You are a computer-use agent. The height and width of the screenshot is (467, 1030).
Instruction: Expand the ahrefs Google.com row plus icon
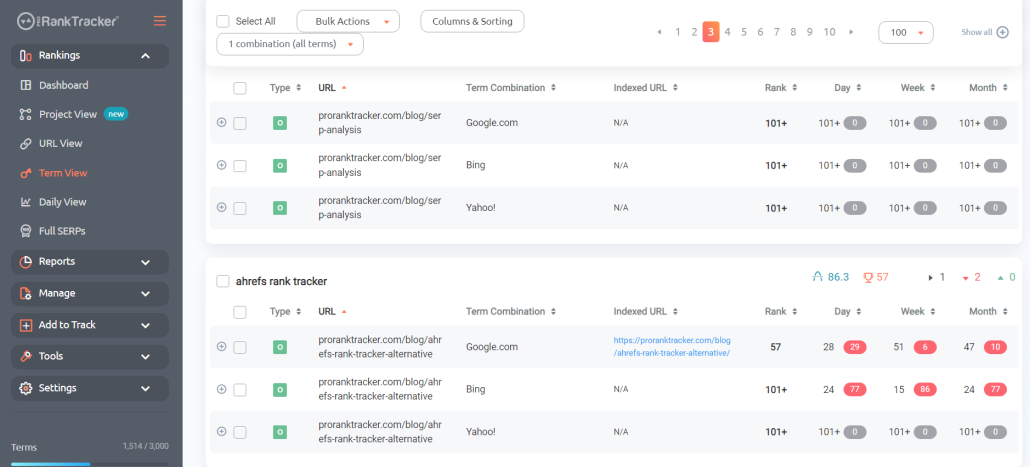[x=221, y=346]
